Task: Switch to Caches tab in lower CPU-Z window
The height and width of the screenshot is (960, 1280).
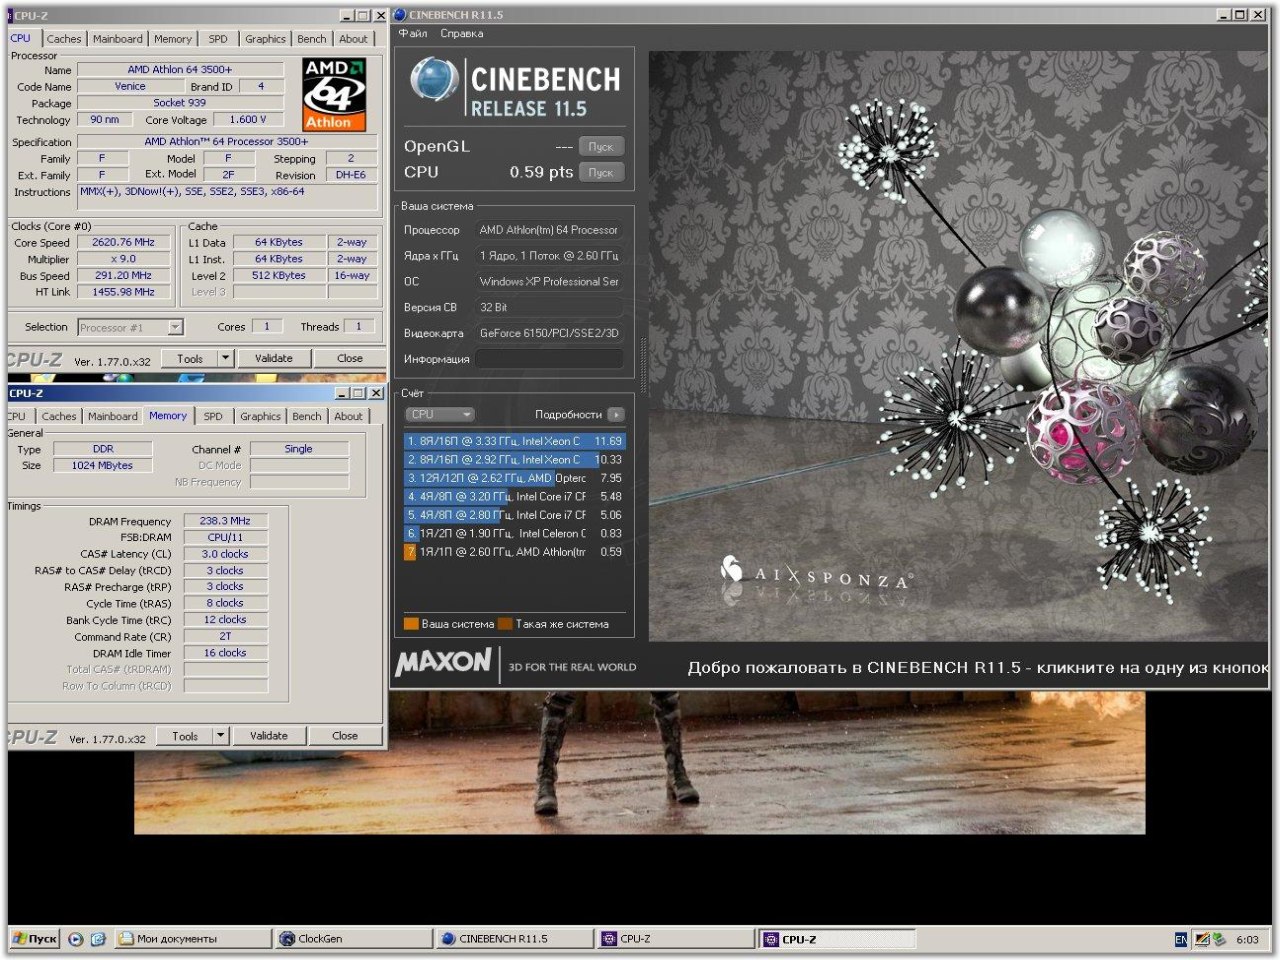Action: click(x=59, y=416)
